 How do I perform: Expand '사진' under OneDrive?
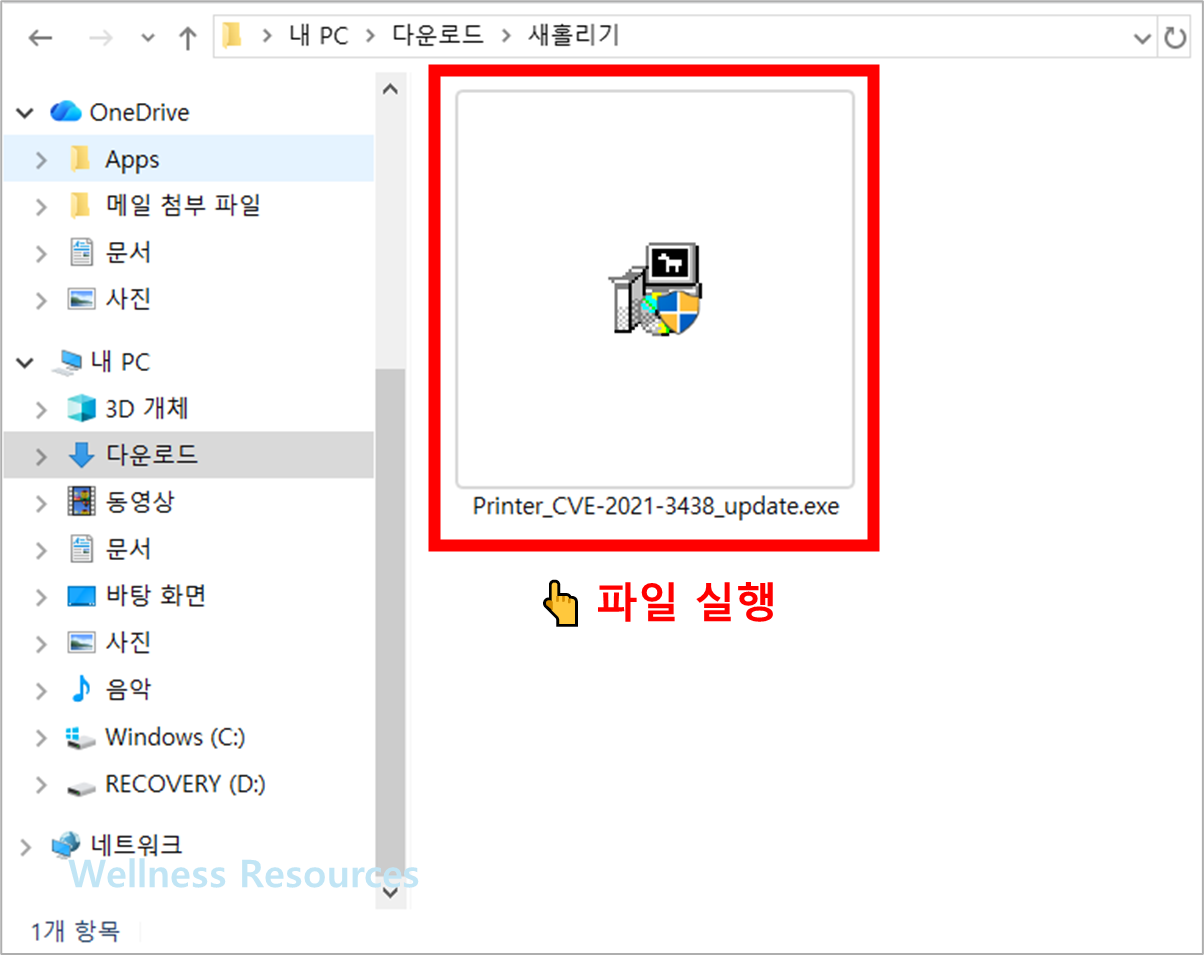coord(41,299)
